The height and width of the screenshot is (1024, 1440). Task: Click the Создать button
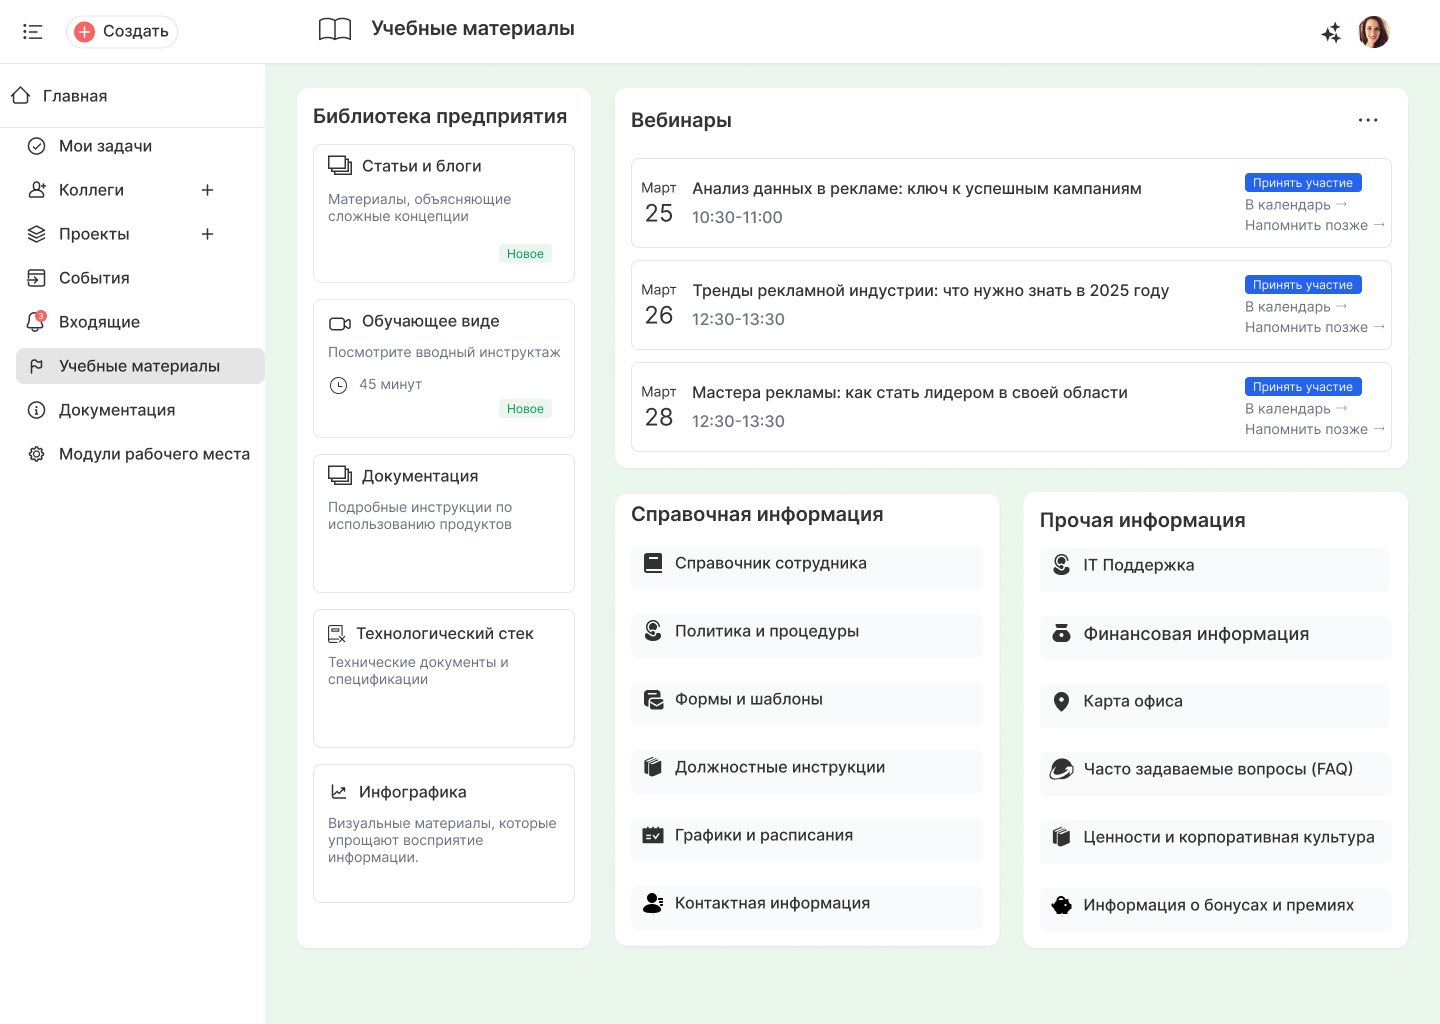click(x=122, y=32)
